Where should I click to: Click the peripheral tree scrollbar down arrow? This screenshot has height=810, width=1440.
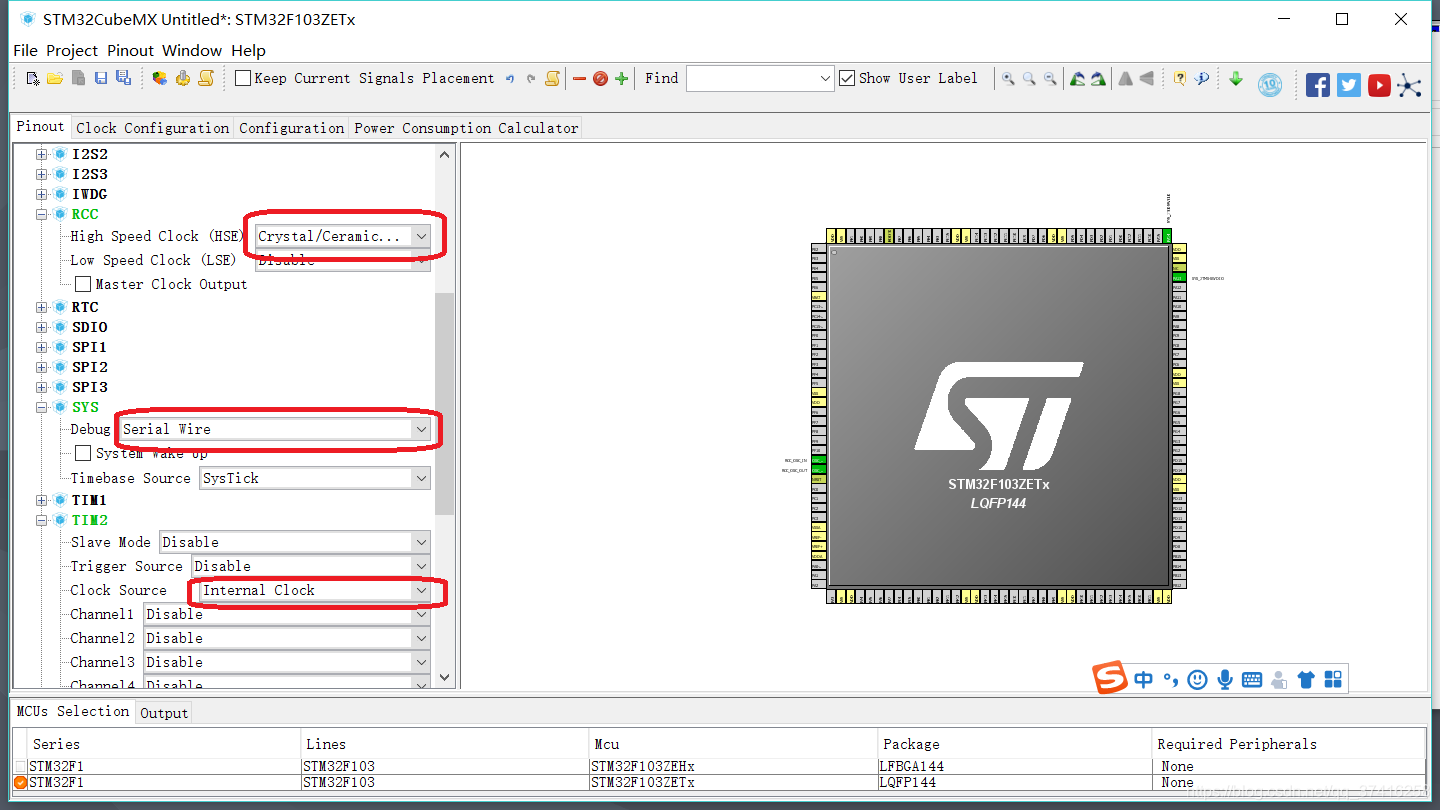[x=445, y=678]
